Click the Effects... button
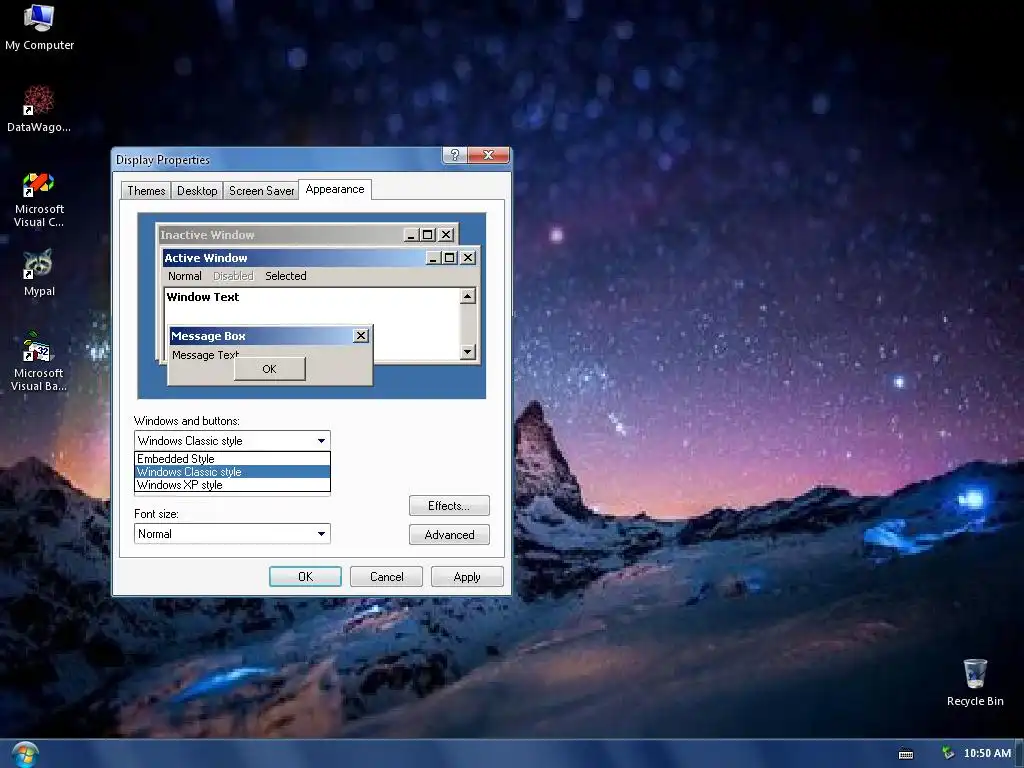 tap(449, 505)
